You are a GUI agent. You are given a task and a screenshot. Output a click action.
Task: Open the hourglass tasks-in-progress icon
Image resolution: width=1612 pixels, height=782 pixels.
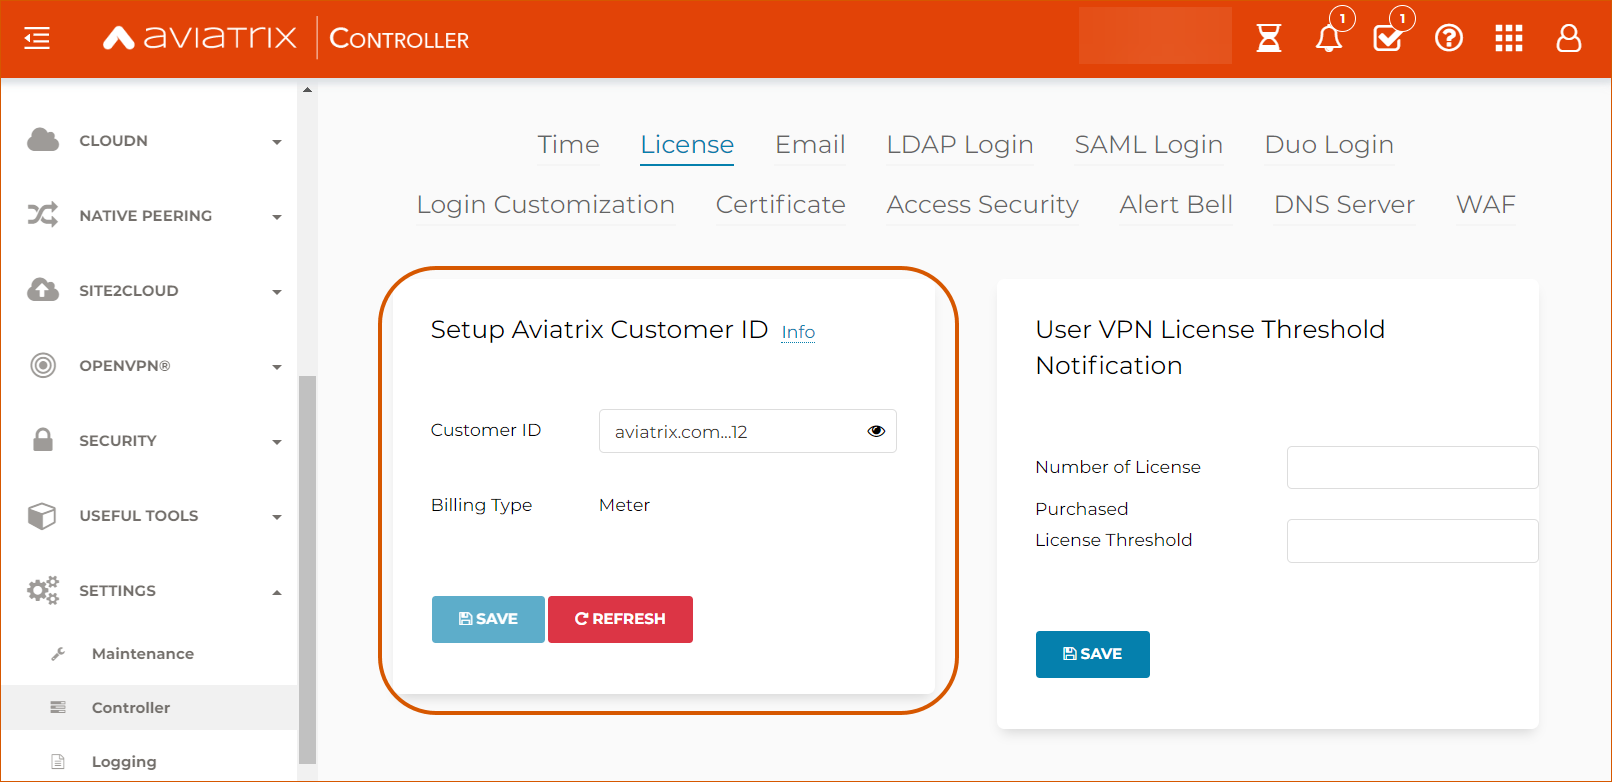point(1269,38)
